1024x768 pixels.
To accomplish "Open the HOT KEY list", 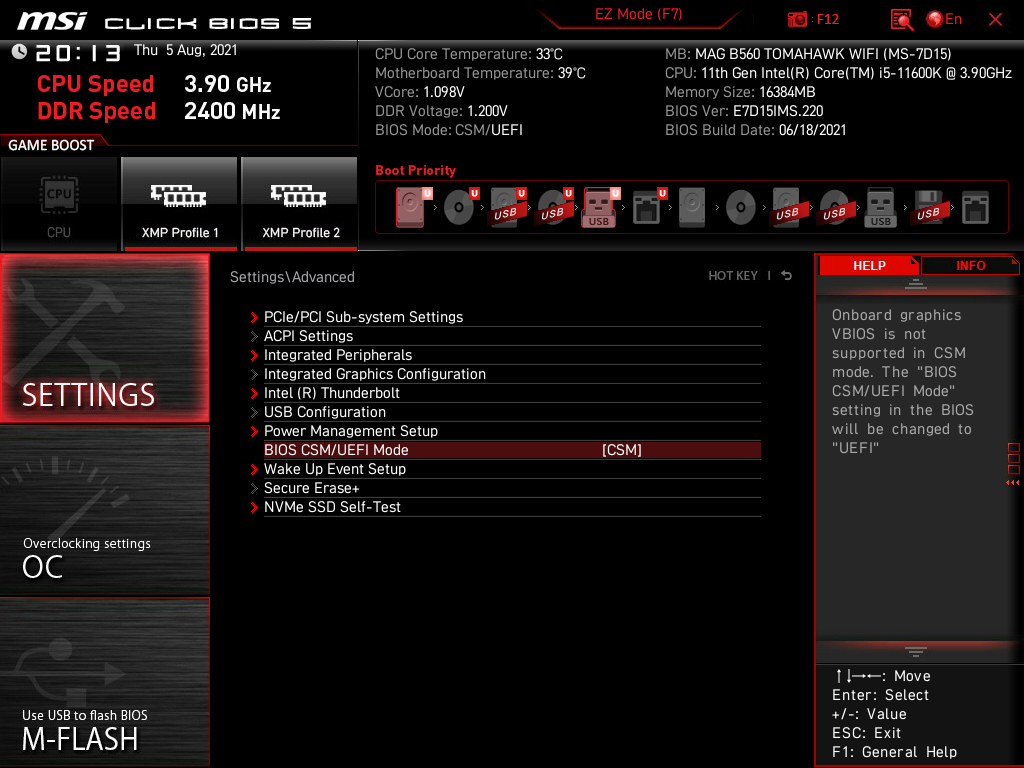I will click(733, 276).
